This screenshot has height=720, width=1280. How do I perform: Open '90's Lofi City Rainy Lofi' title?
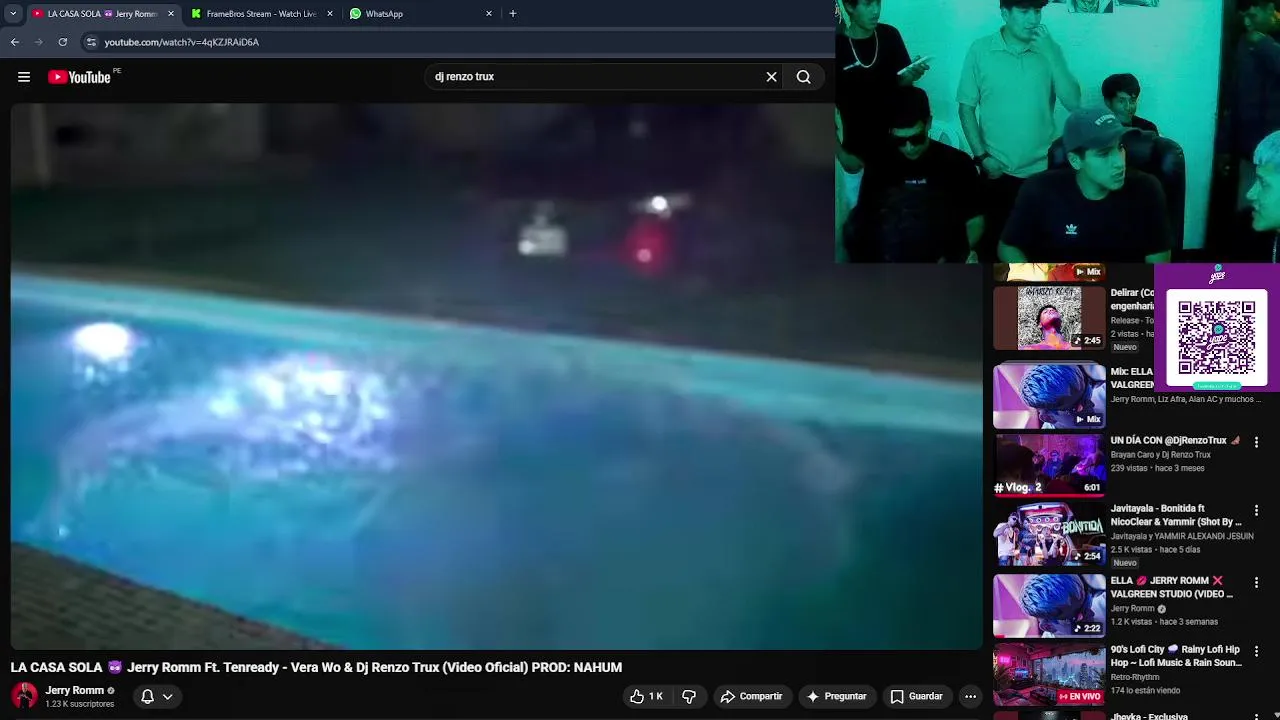pos(1176,656)
